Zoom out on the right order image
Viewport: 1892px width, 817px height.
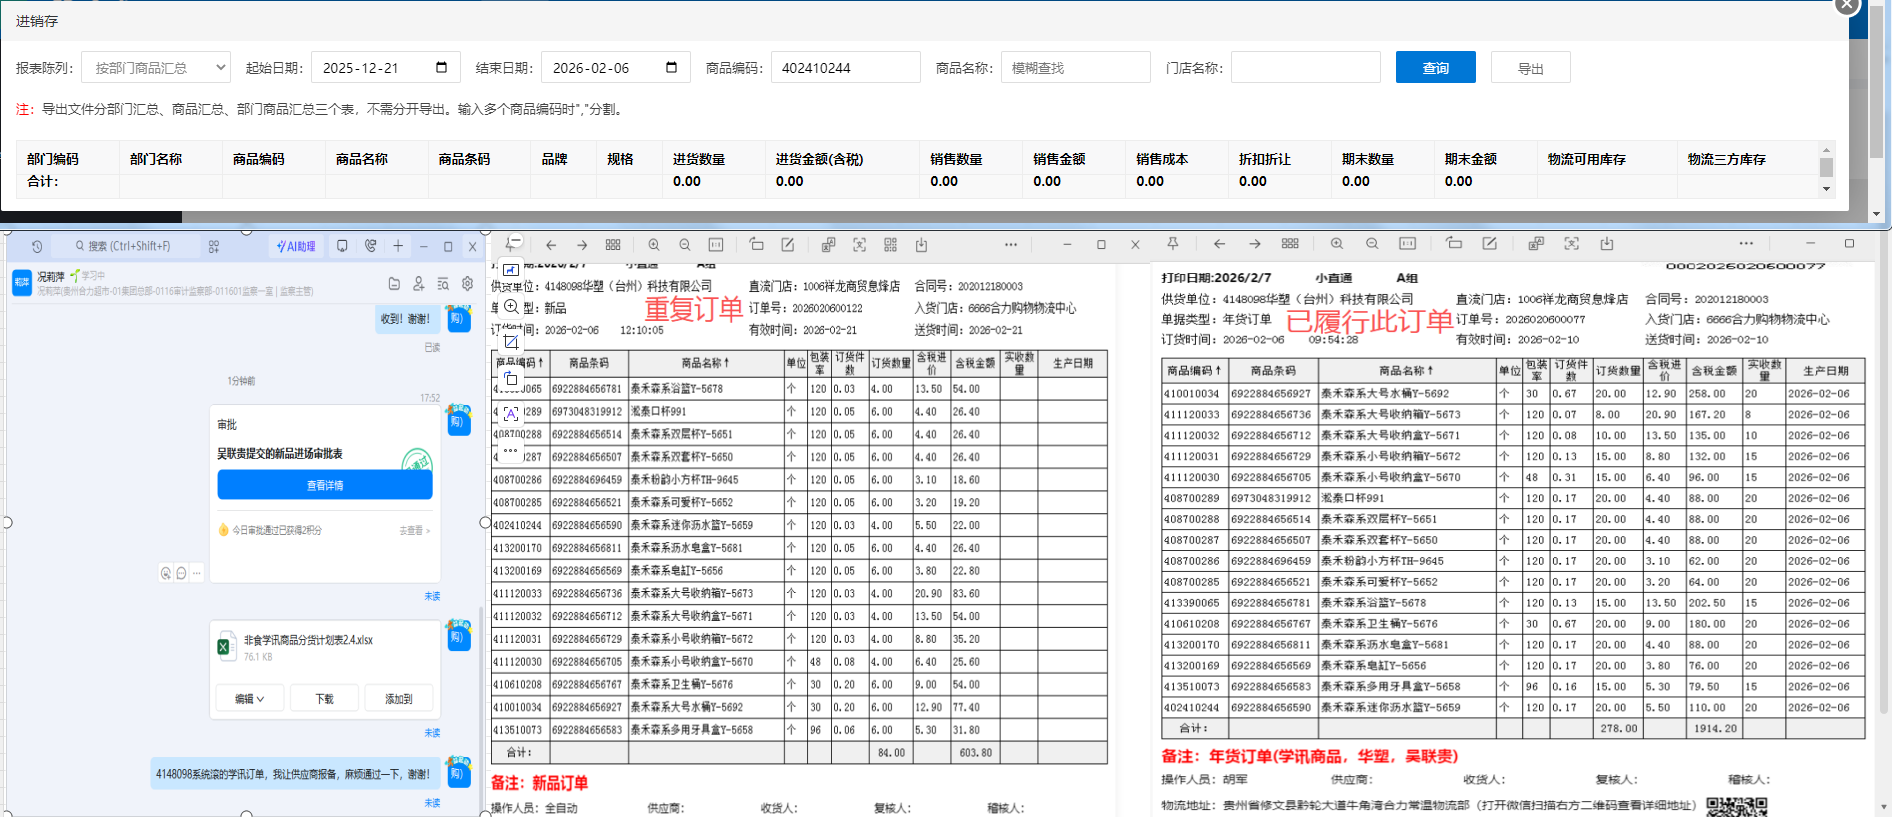point(1372,244)
